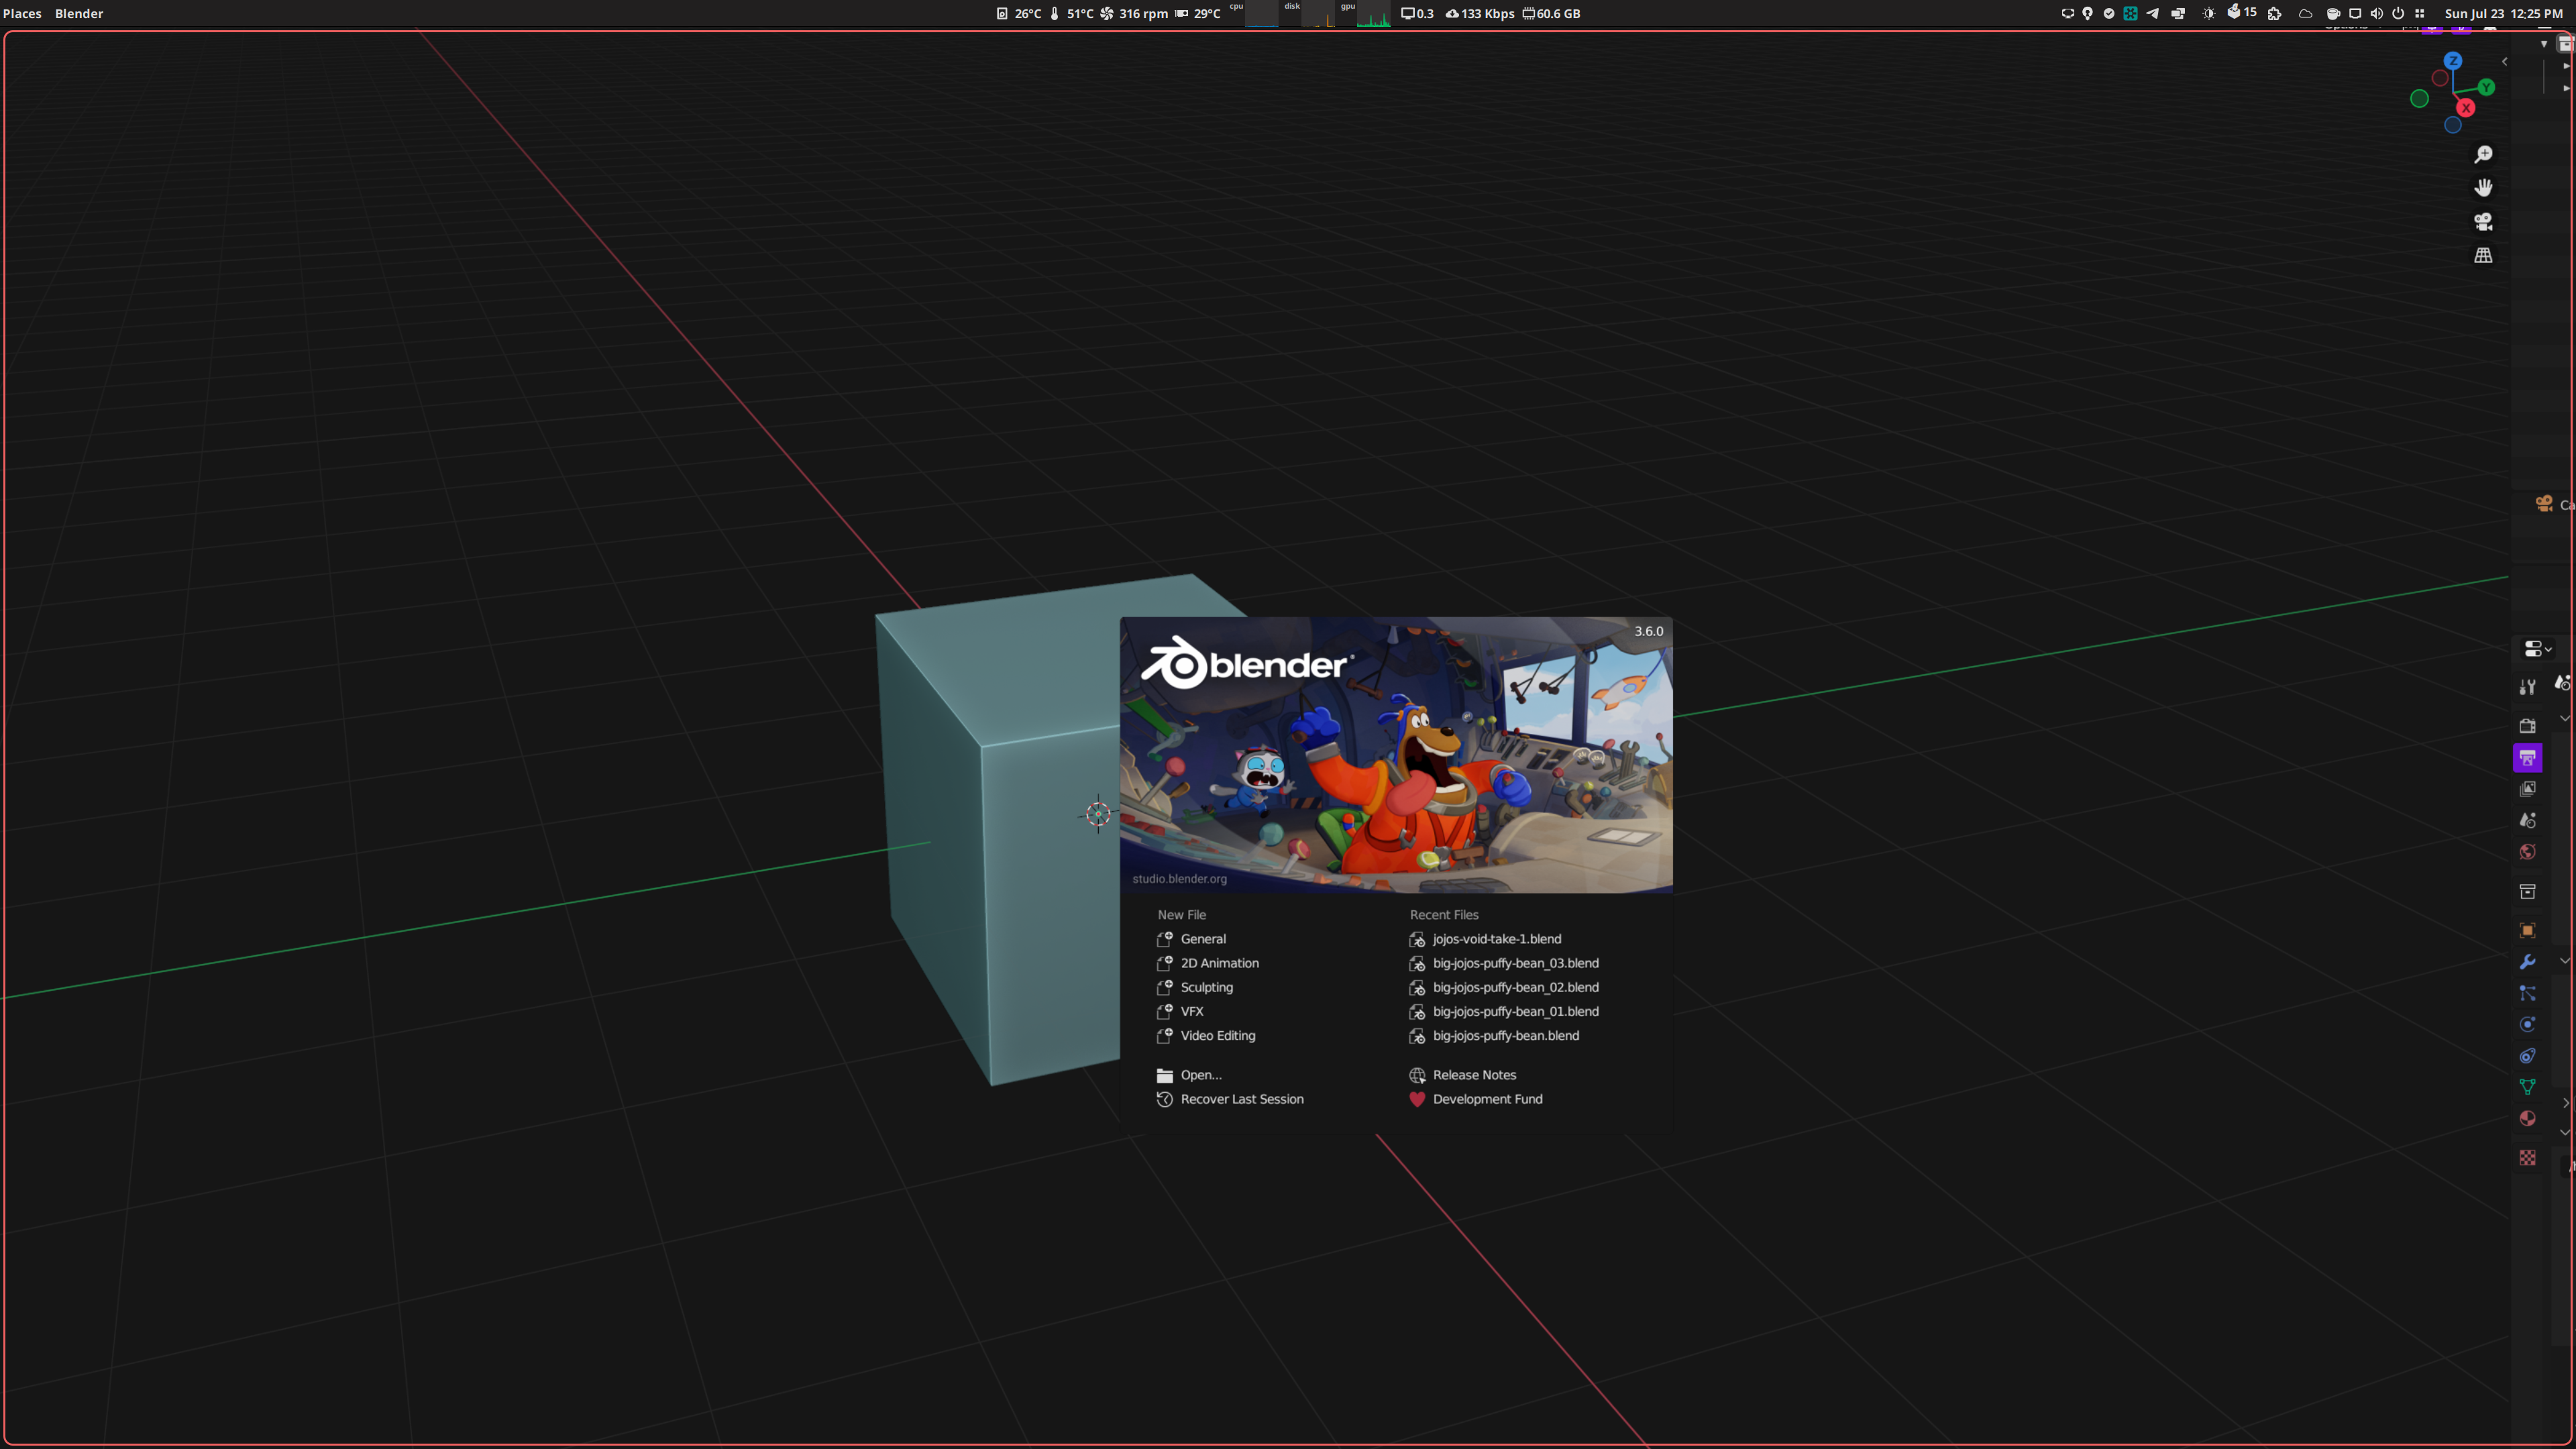The height and width of the screenshot is (1449, 2576).
Task: Open recent file jojos-void-take-1.blend
Action: [x=1496, y=939]
